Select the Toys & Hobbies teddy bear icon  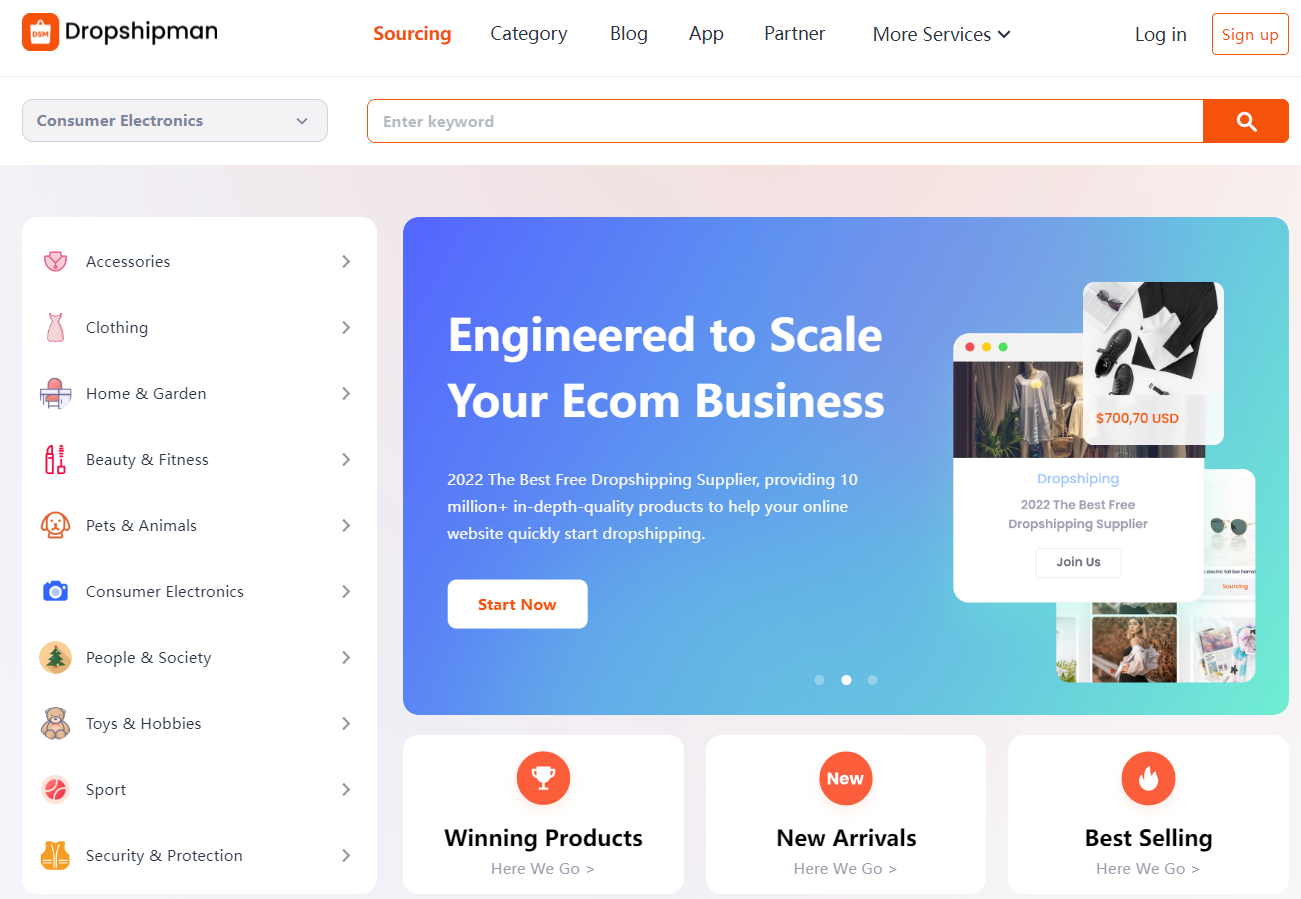coord(55,723)
